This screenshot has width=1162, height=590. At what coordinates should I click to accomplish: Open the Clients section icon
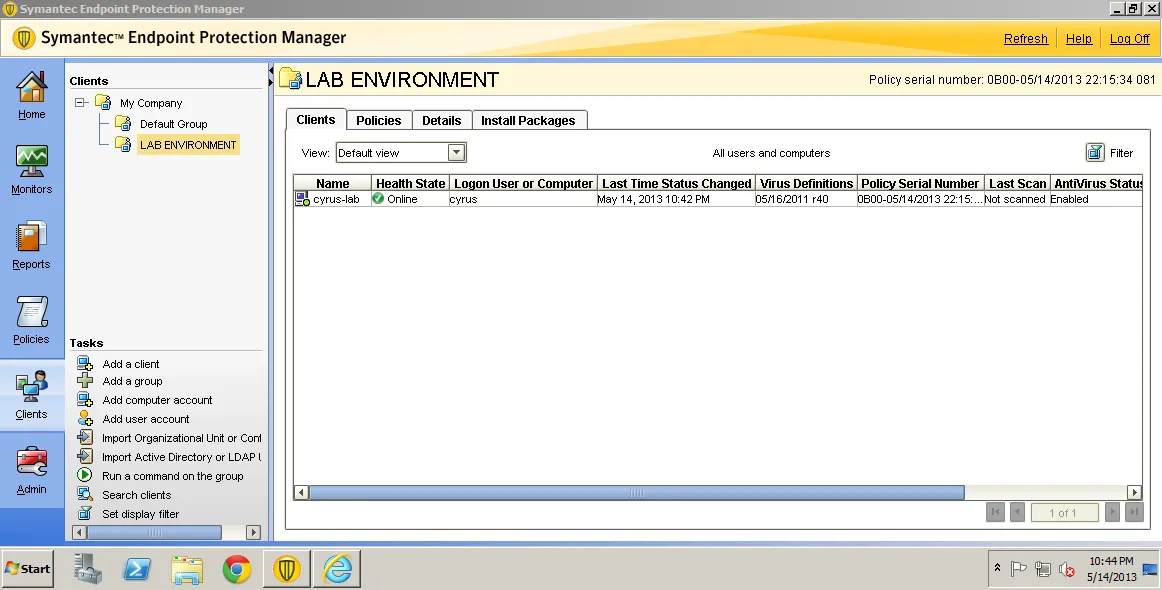pyautogui.click(x=32, y=387)
